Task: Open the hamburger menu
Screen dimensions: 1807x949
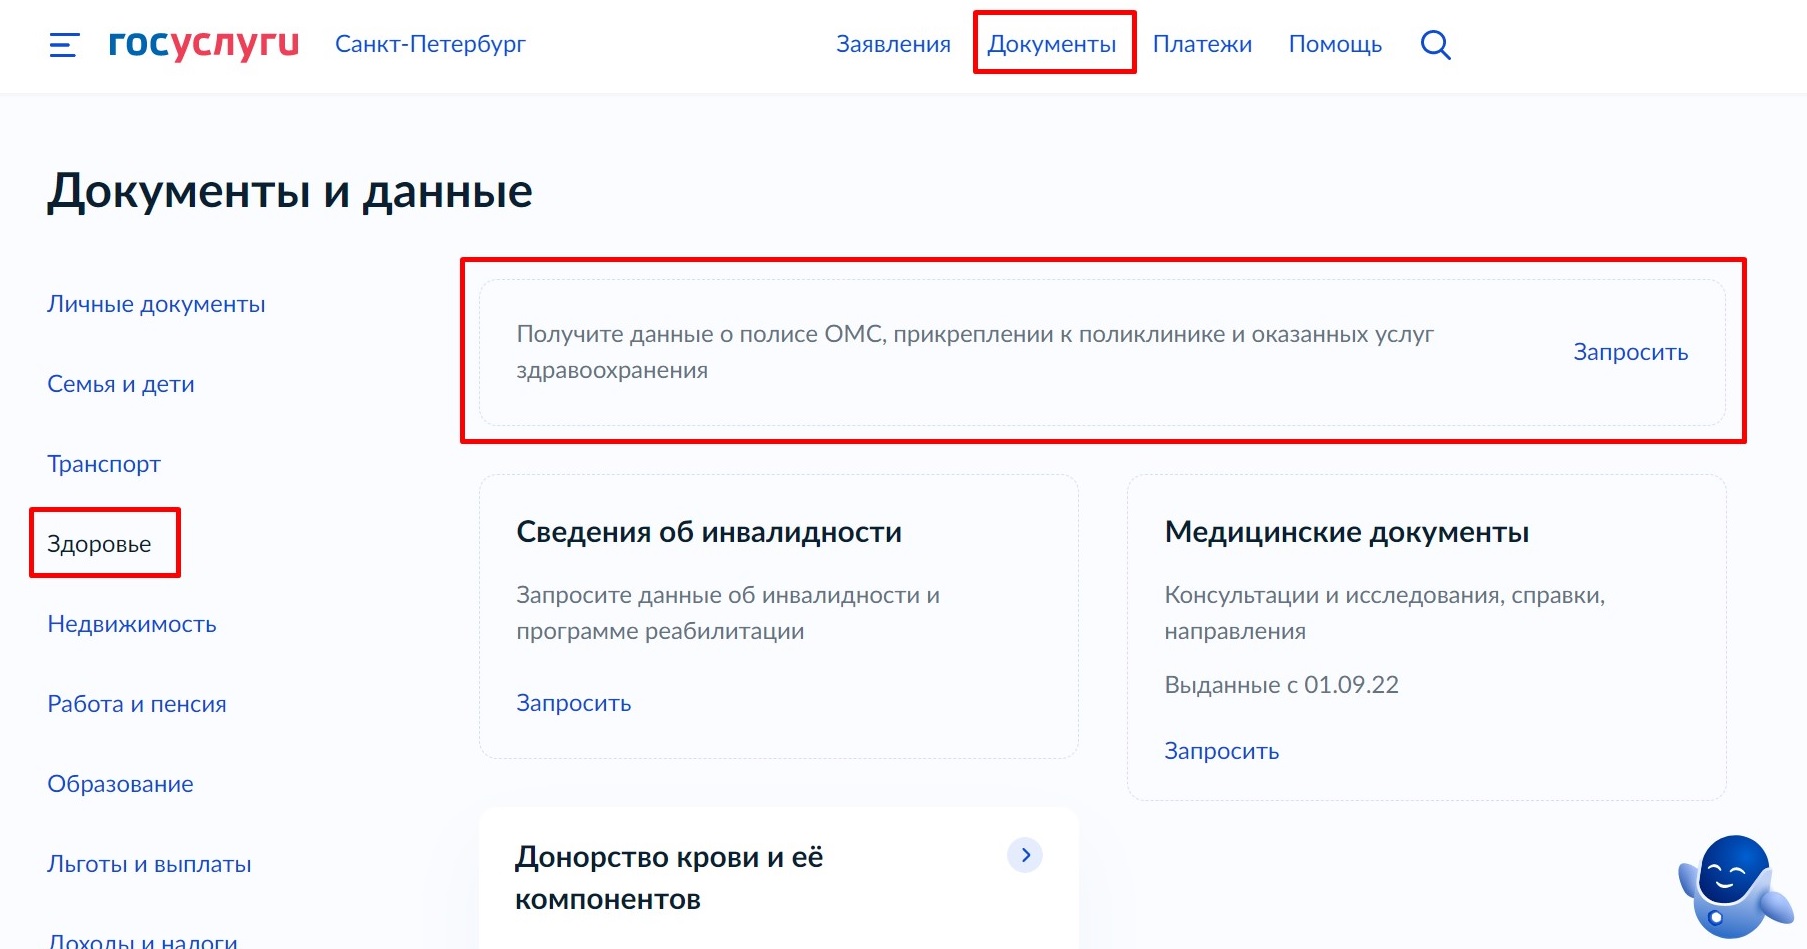Action: tap(64, 45)
